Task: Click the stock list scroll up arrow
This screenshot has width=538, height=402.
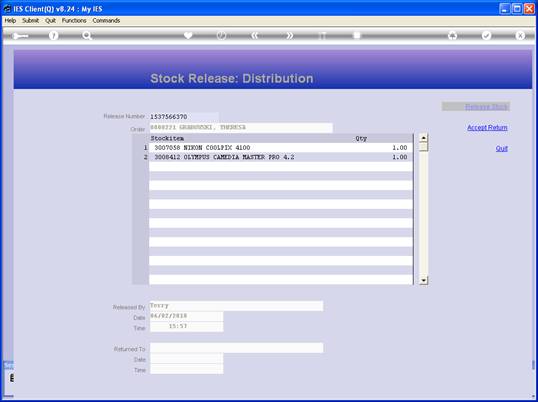Action: click(x=423, y=138)
